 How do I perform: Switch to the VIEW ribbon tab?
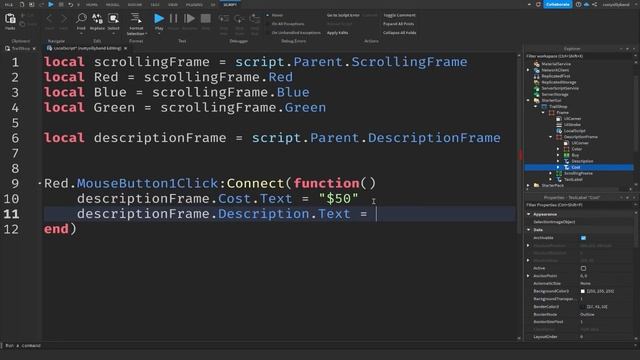click(x=173, y=4)
